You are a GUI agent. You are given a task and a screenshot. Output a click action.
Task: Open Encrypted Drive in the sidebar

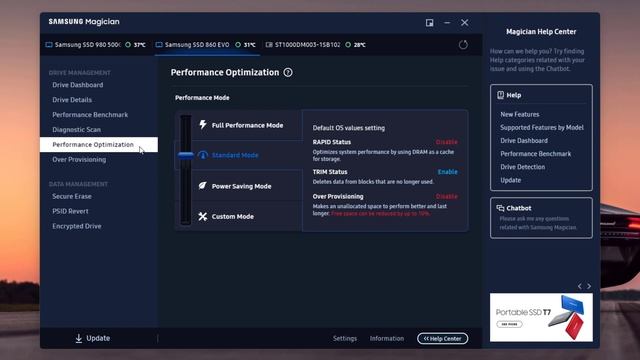pos(77,226)
